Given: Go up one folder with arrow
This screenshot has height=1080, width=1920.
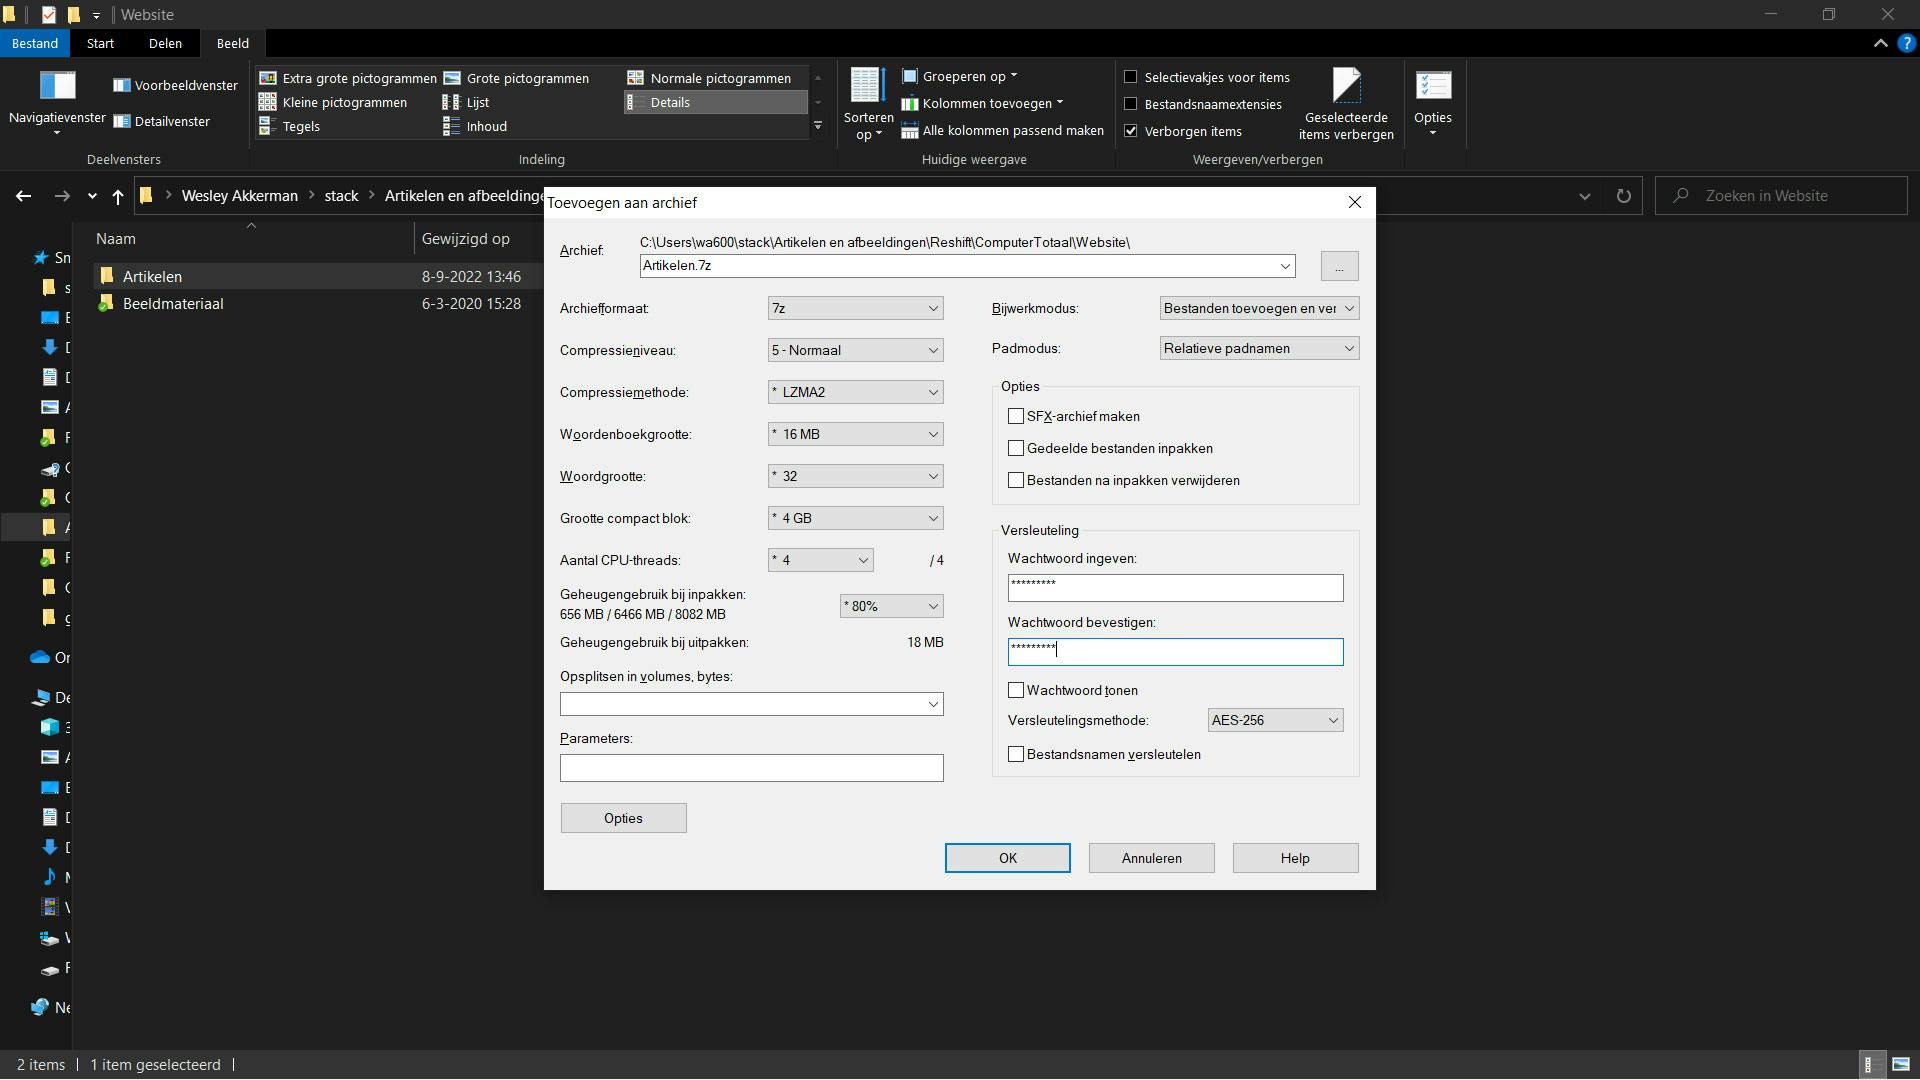Looking at the screenshot, I should [118, 196].
